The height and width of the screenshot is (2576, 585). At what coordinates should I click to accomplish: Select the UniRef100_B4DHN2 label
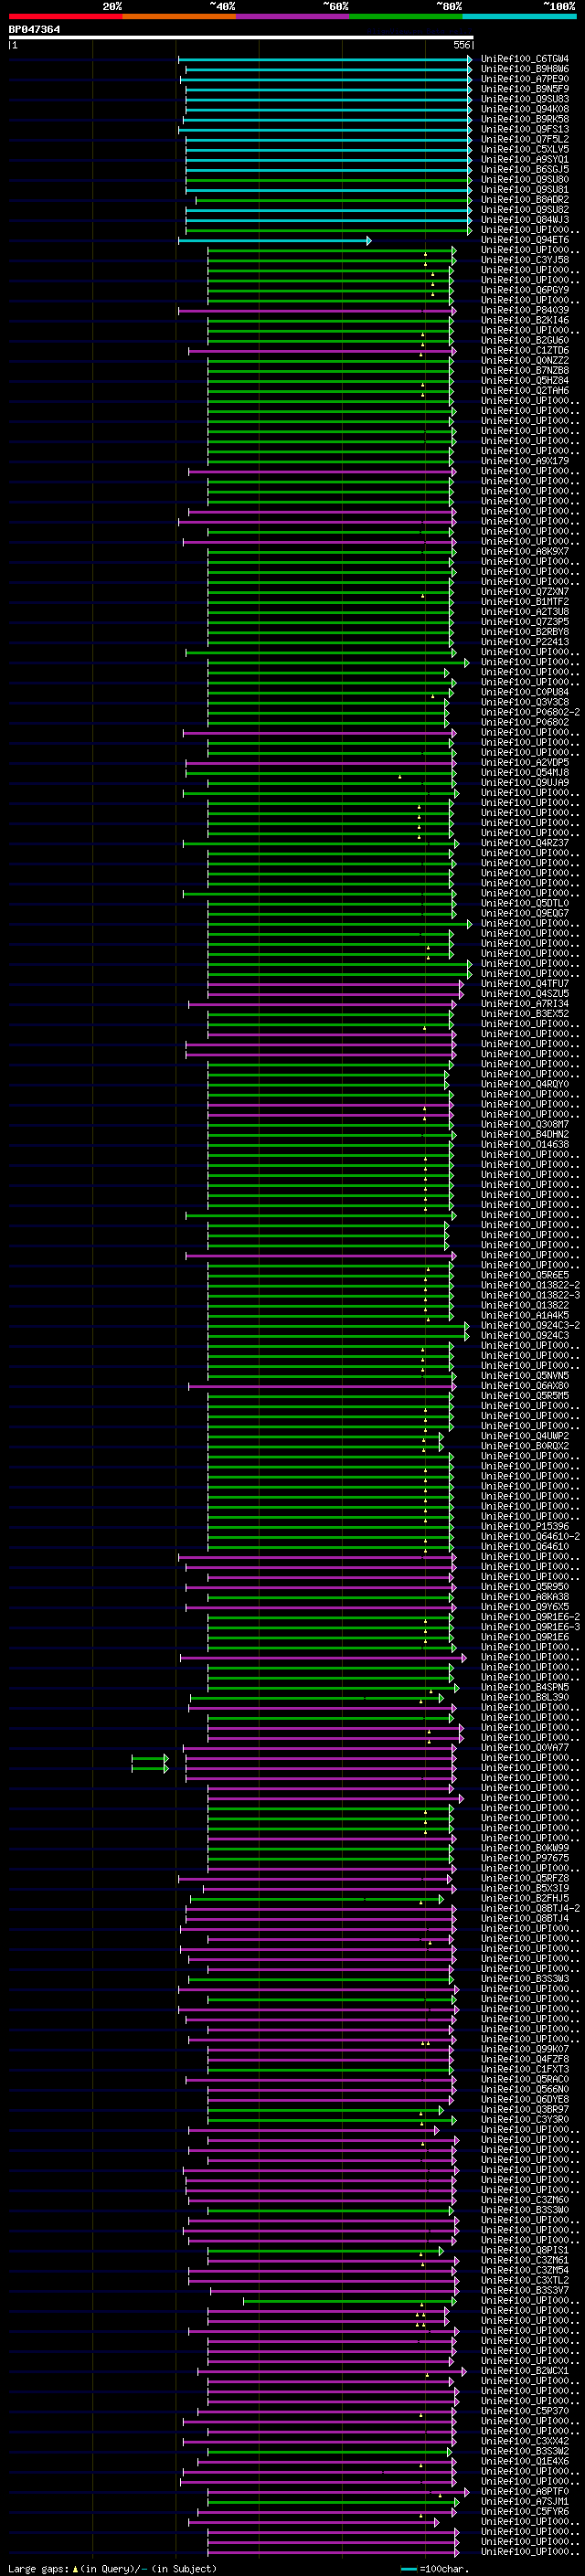coord(525,1134)
